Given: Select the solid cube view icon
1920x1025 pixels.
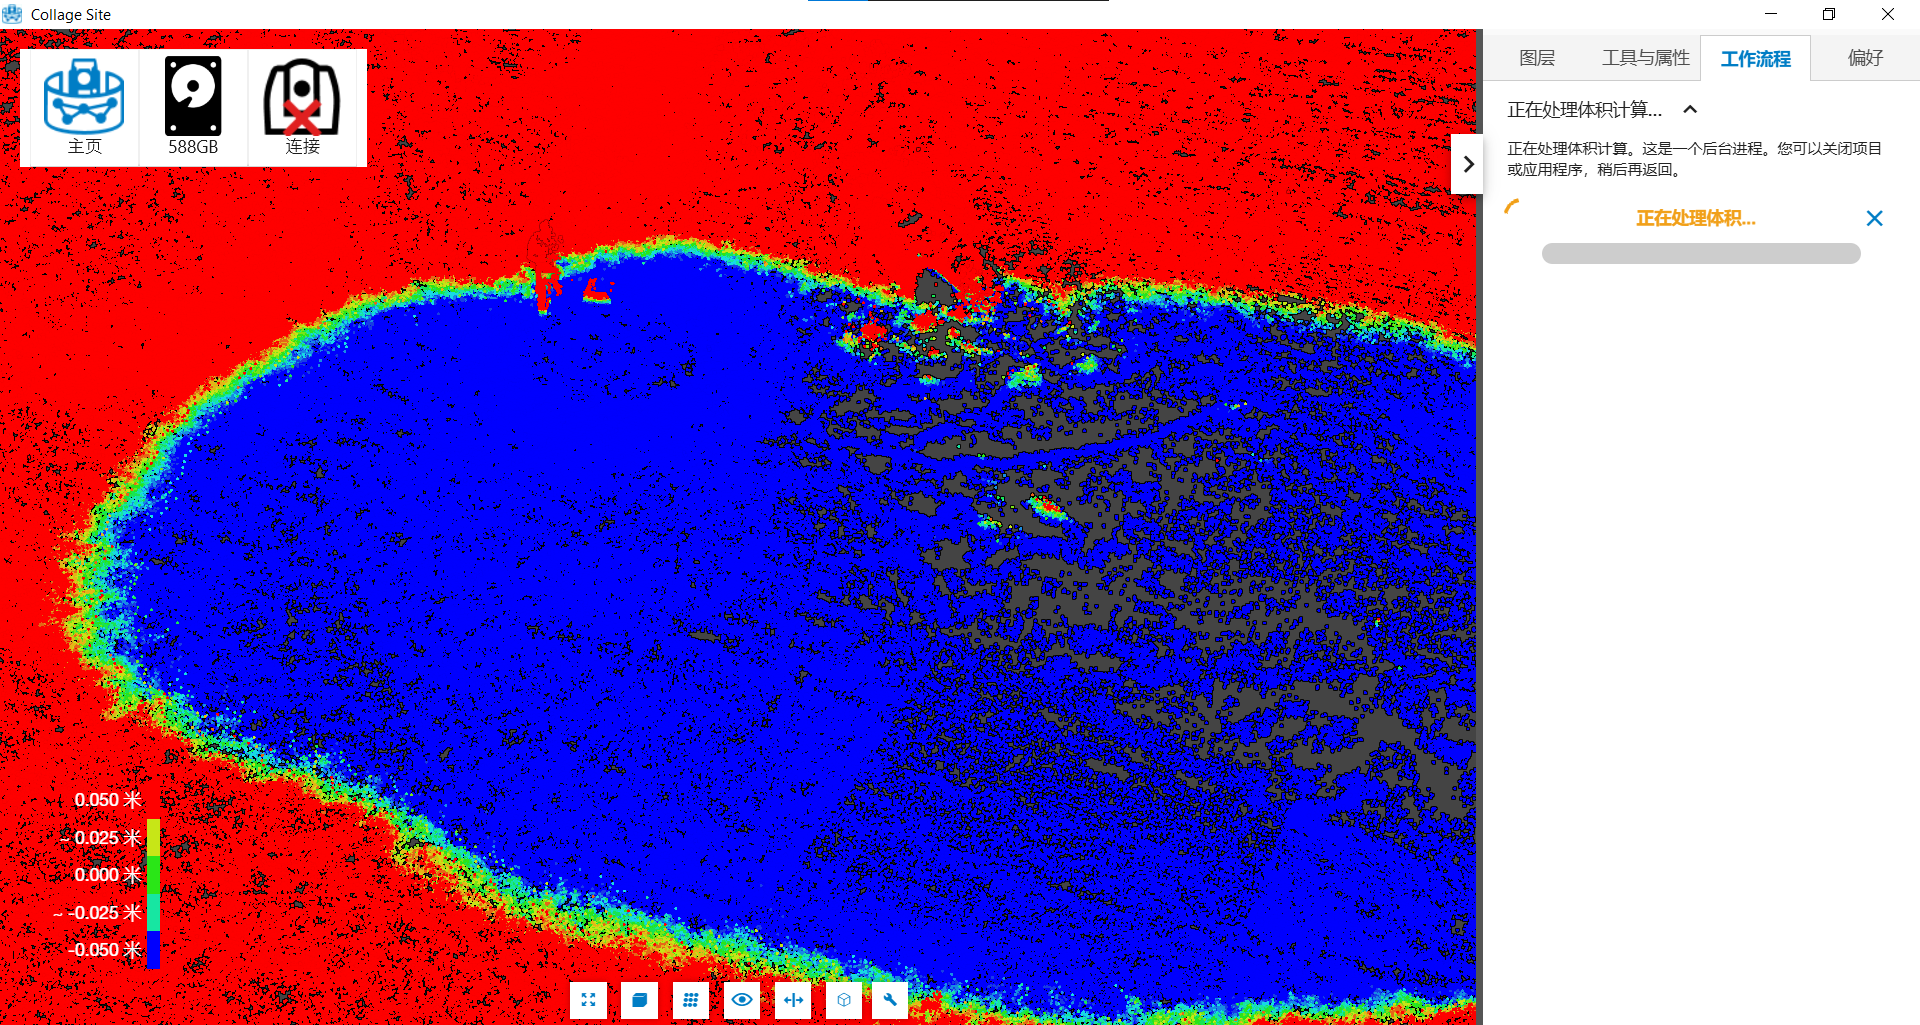Looking at the screenshot, I should tap(640, 999).
